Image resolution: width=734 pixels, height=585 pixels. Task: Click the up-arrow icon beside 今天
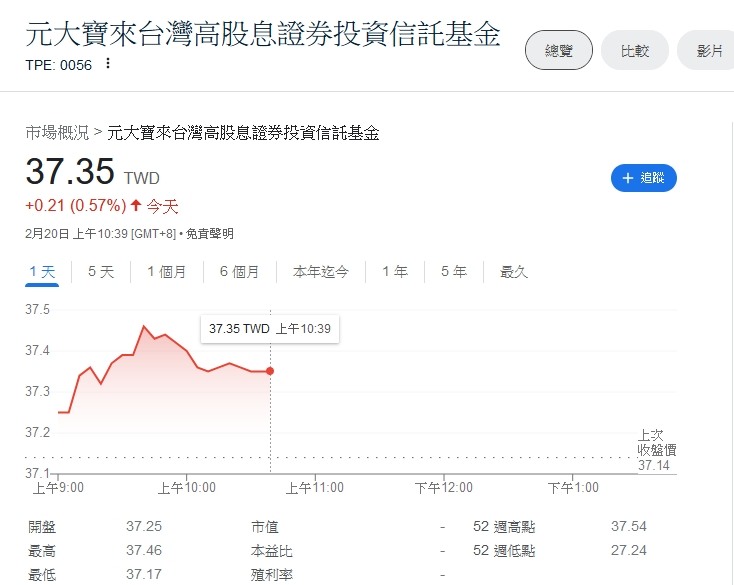pos(136,205)
